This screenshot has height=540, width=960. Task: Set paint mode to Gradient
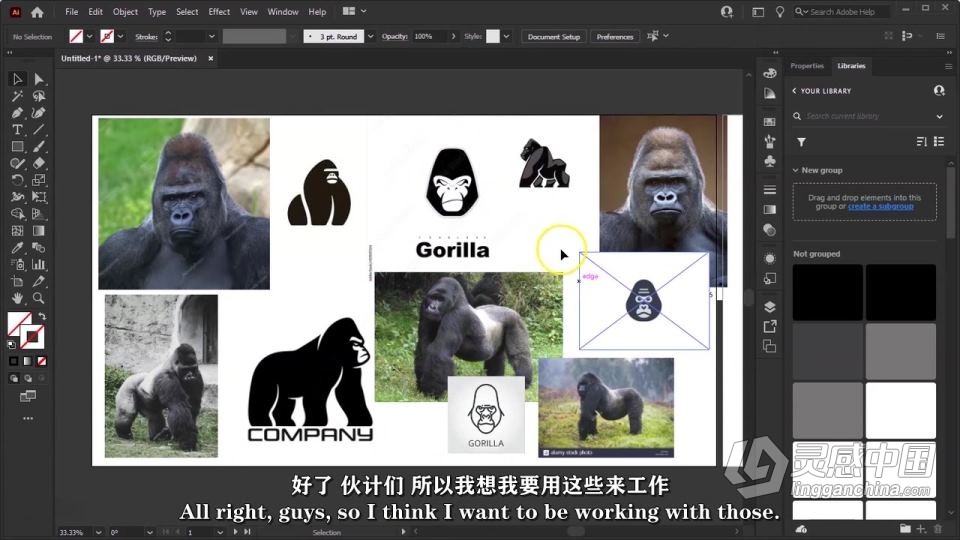pyautogui.click(x=28, y=361)
